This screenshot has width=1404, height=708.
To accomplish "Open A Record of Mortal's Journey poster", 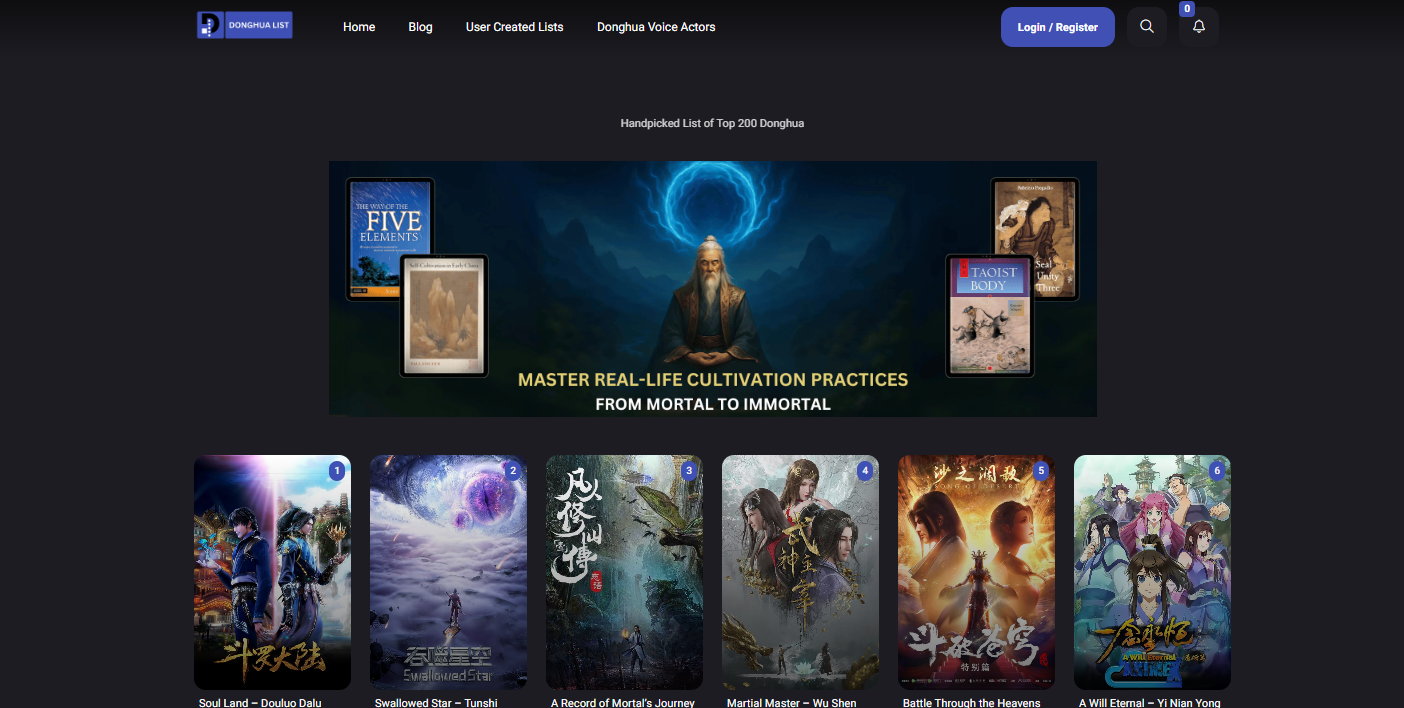I will [624, 572].
